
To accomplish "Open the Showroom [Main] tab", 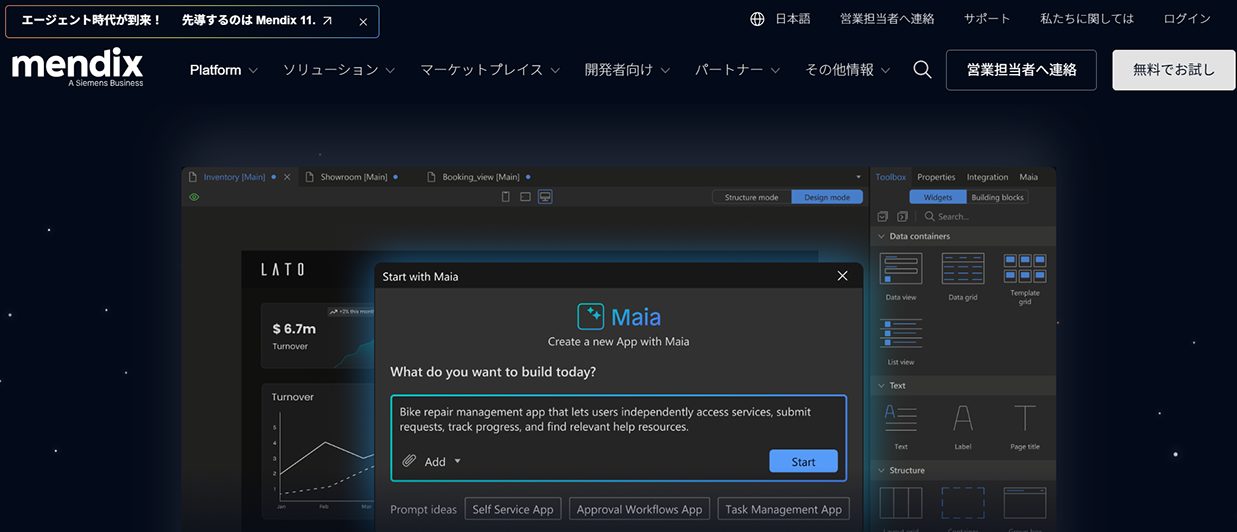I will [x=353, y=177].
